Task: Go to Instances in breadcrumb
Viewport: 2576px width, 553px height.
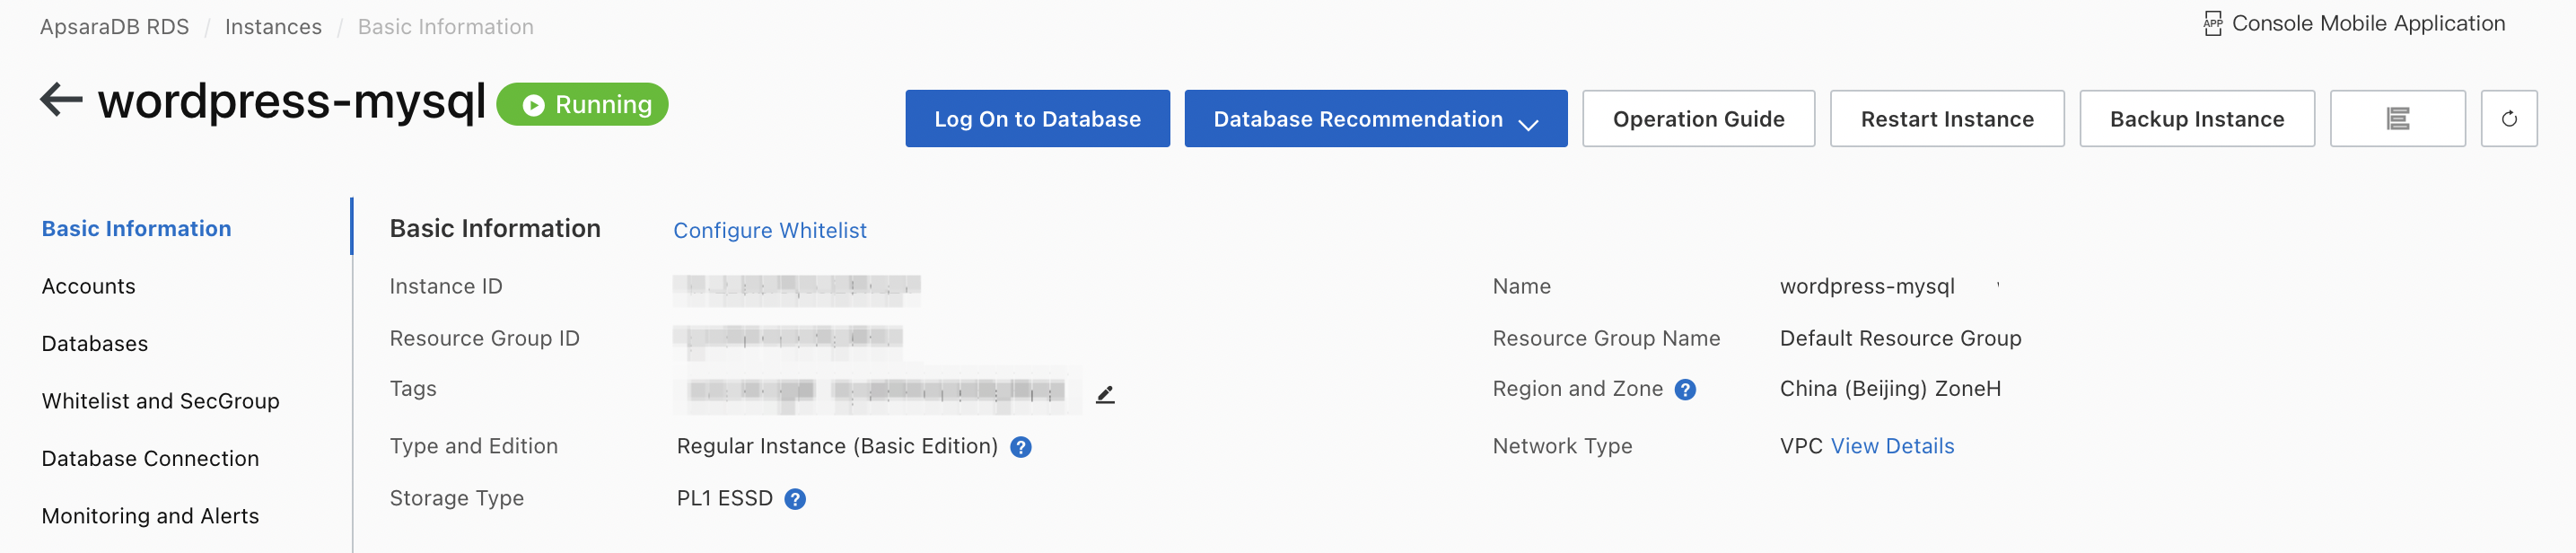Action: pos(273,27)
